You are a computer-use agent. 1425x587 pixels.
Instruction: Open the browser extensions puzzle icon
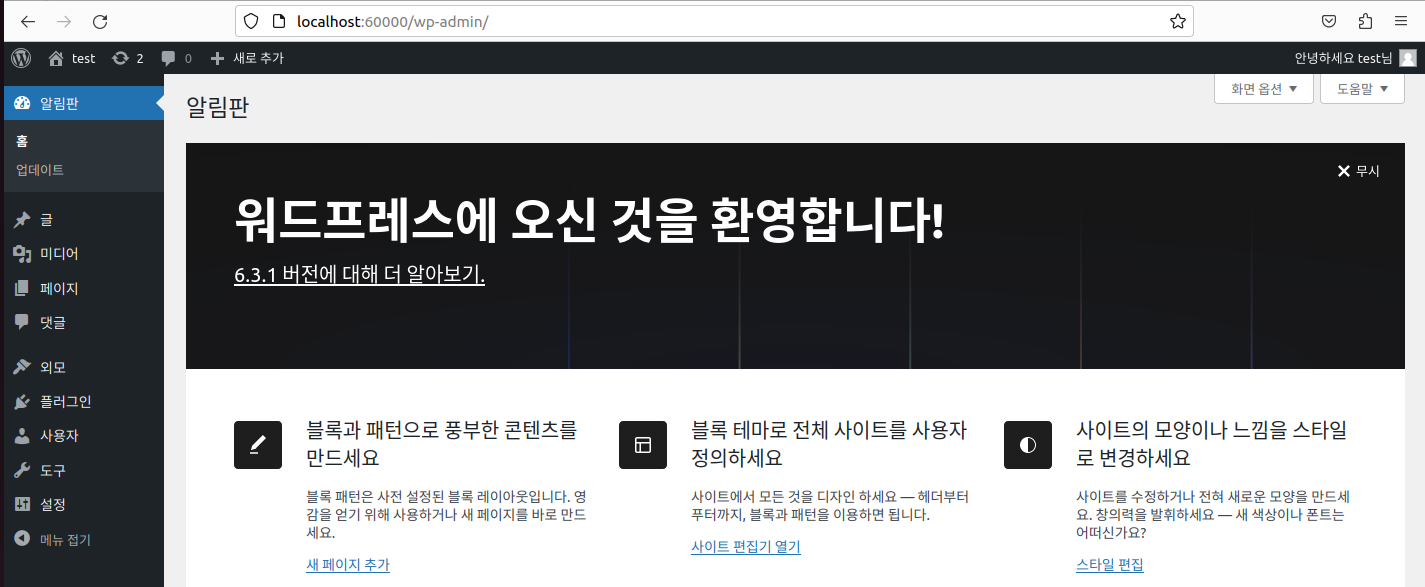tap(1365, 21)
